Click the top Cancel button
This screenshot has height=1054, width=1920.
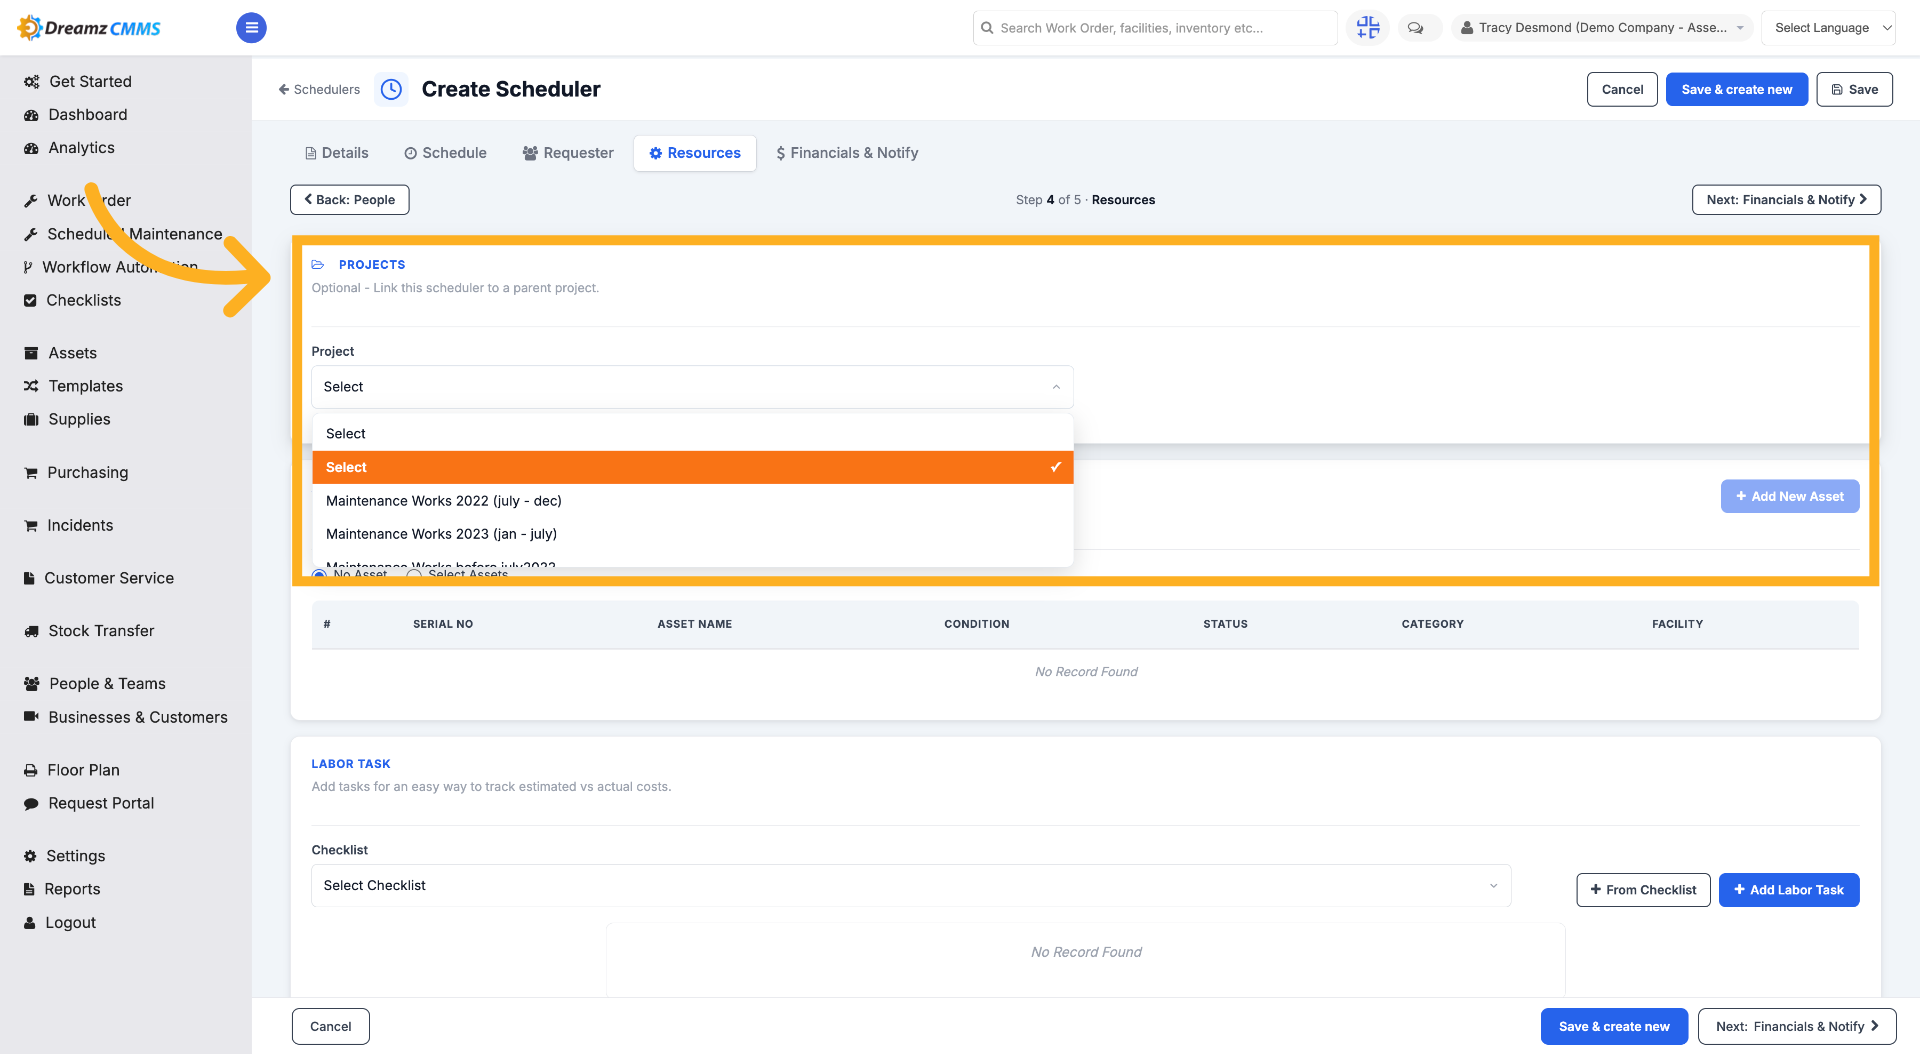point(1622,89)
